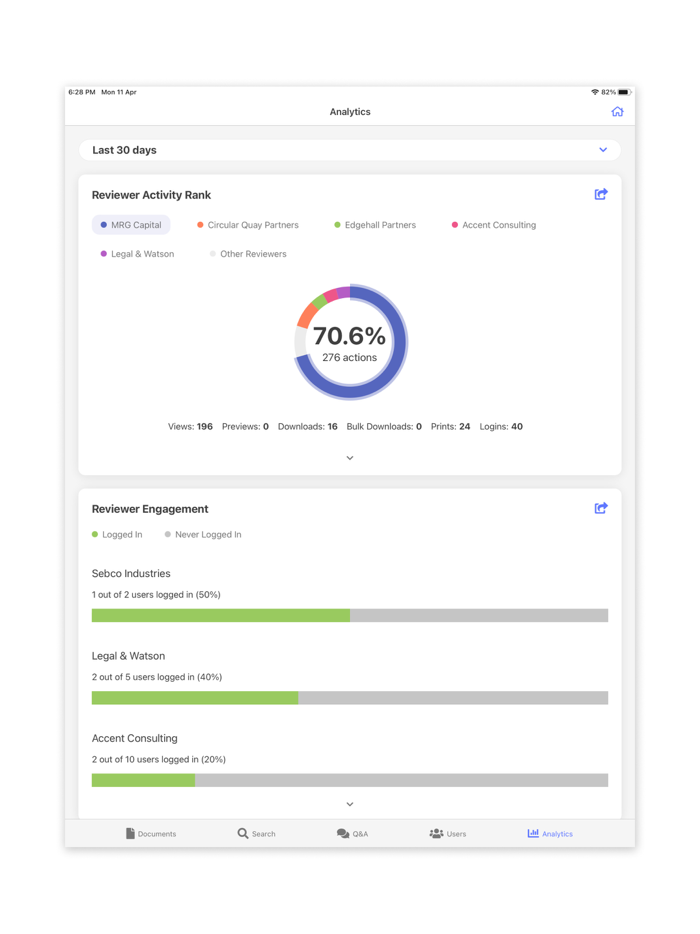Switch to the Users tab
This screenshot has height=934, width=700.
tap(447, 833)
